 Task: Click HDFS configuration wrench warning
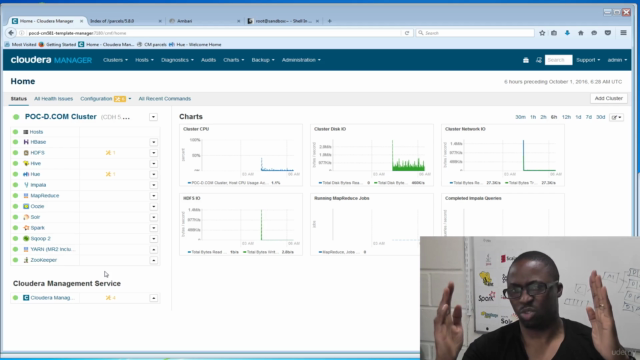pos(110,153)
